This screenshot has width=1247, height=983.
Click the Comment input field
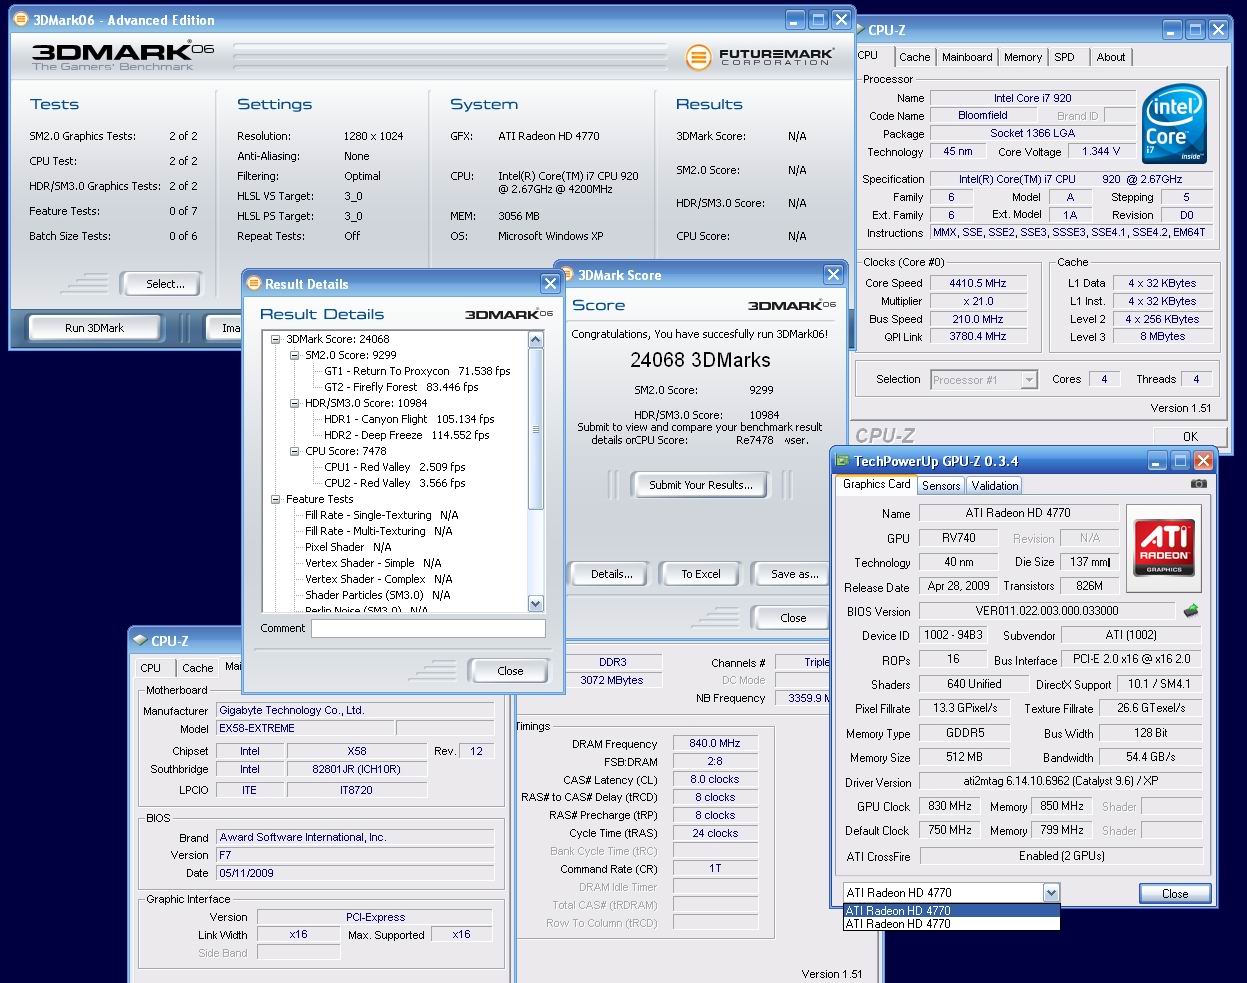coord(428,629)
